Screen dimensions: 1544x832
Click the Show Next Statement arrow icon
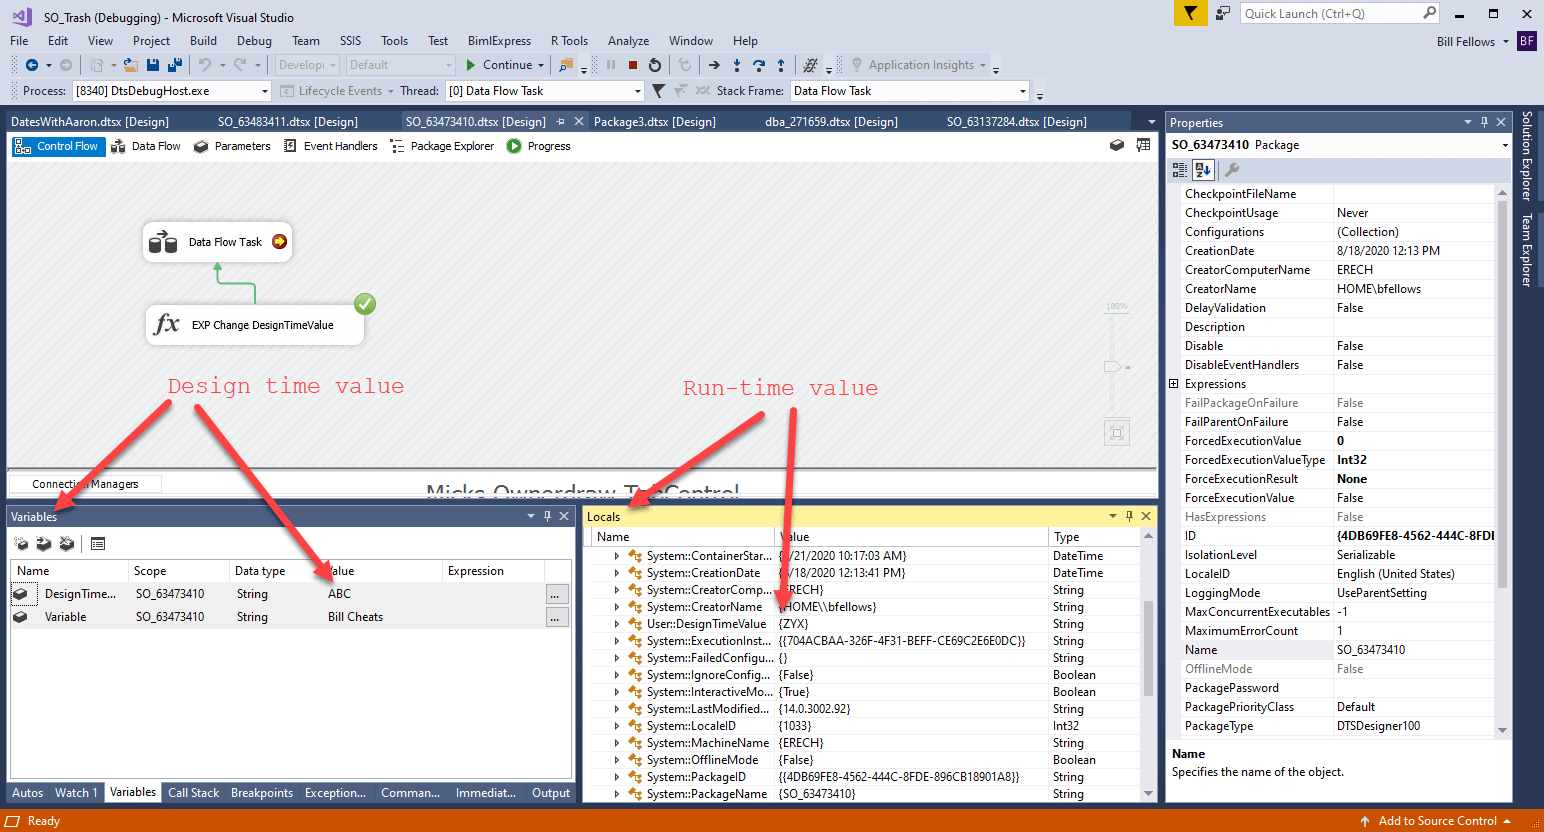[x=714, y=65]
